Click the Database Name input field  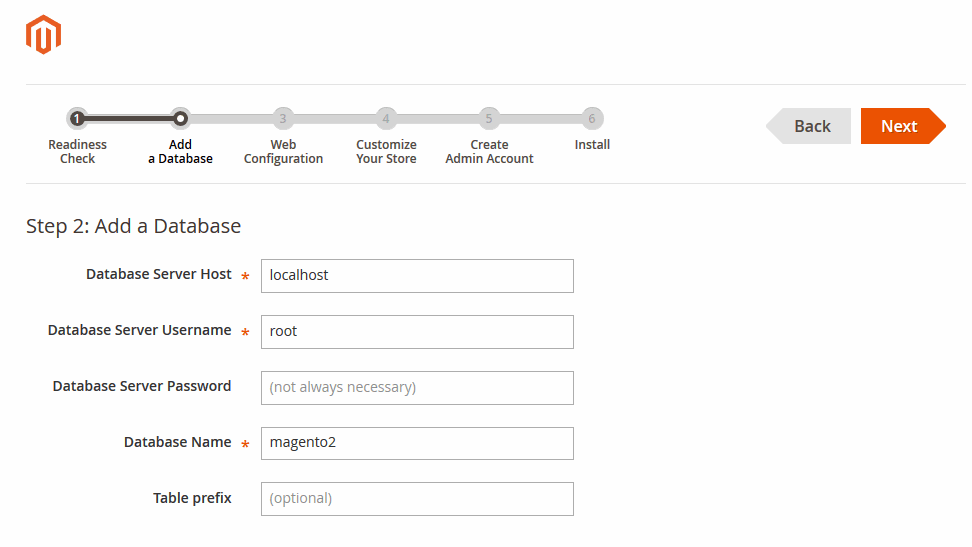point(417,443)
